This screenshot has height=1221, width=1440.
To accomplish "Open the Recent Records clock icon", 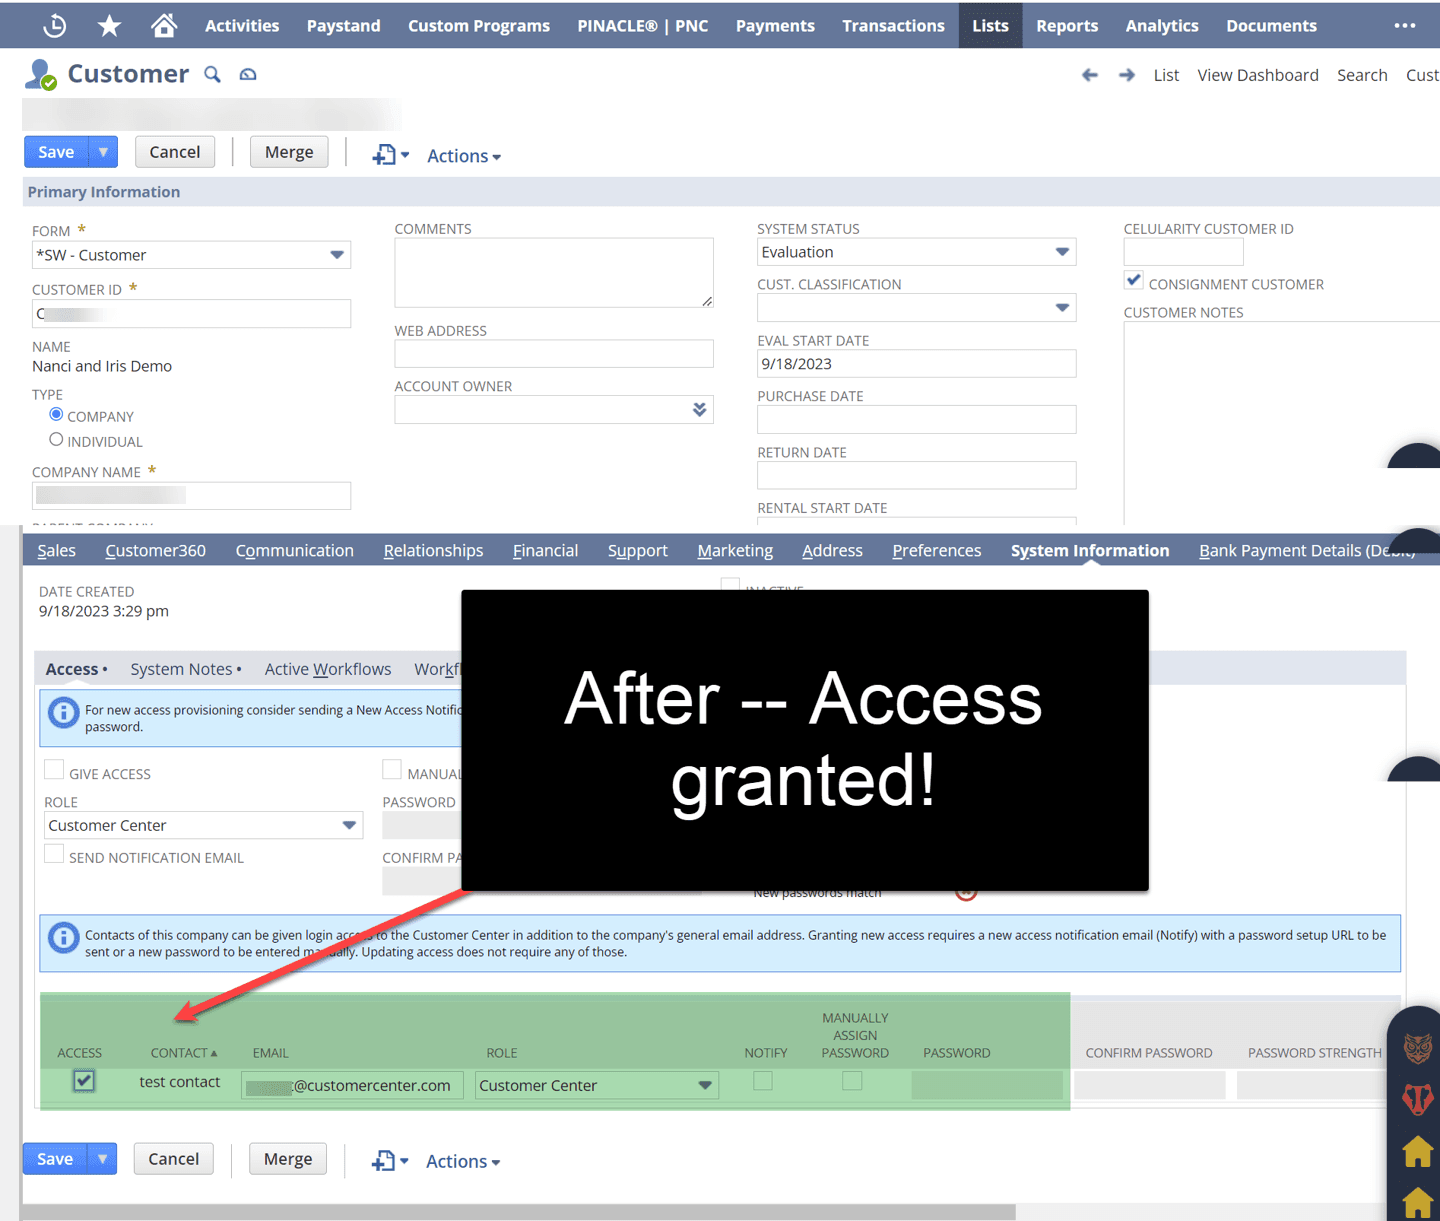I will [x=55, y=25].
